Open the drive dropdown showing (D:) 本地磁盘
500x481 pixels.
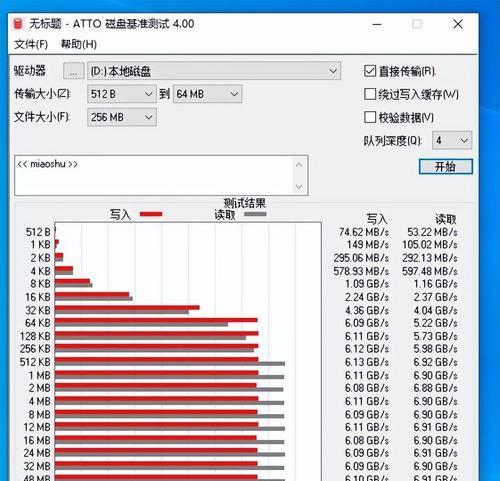(x=214, y=71)
